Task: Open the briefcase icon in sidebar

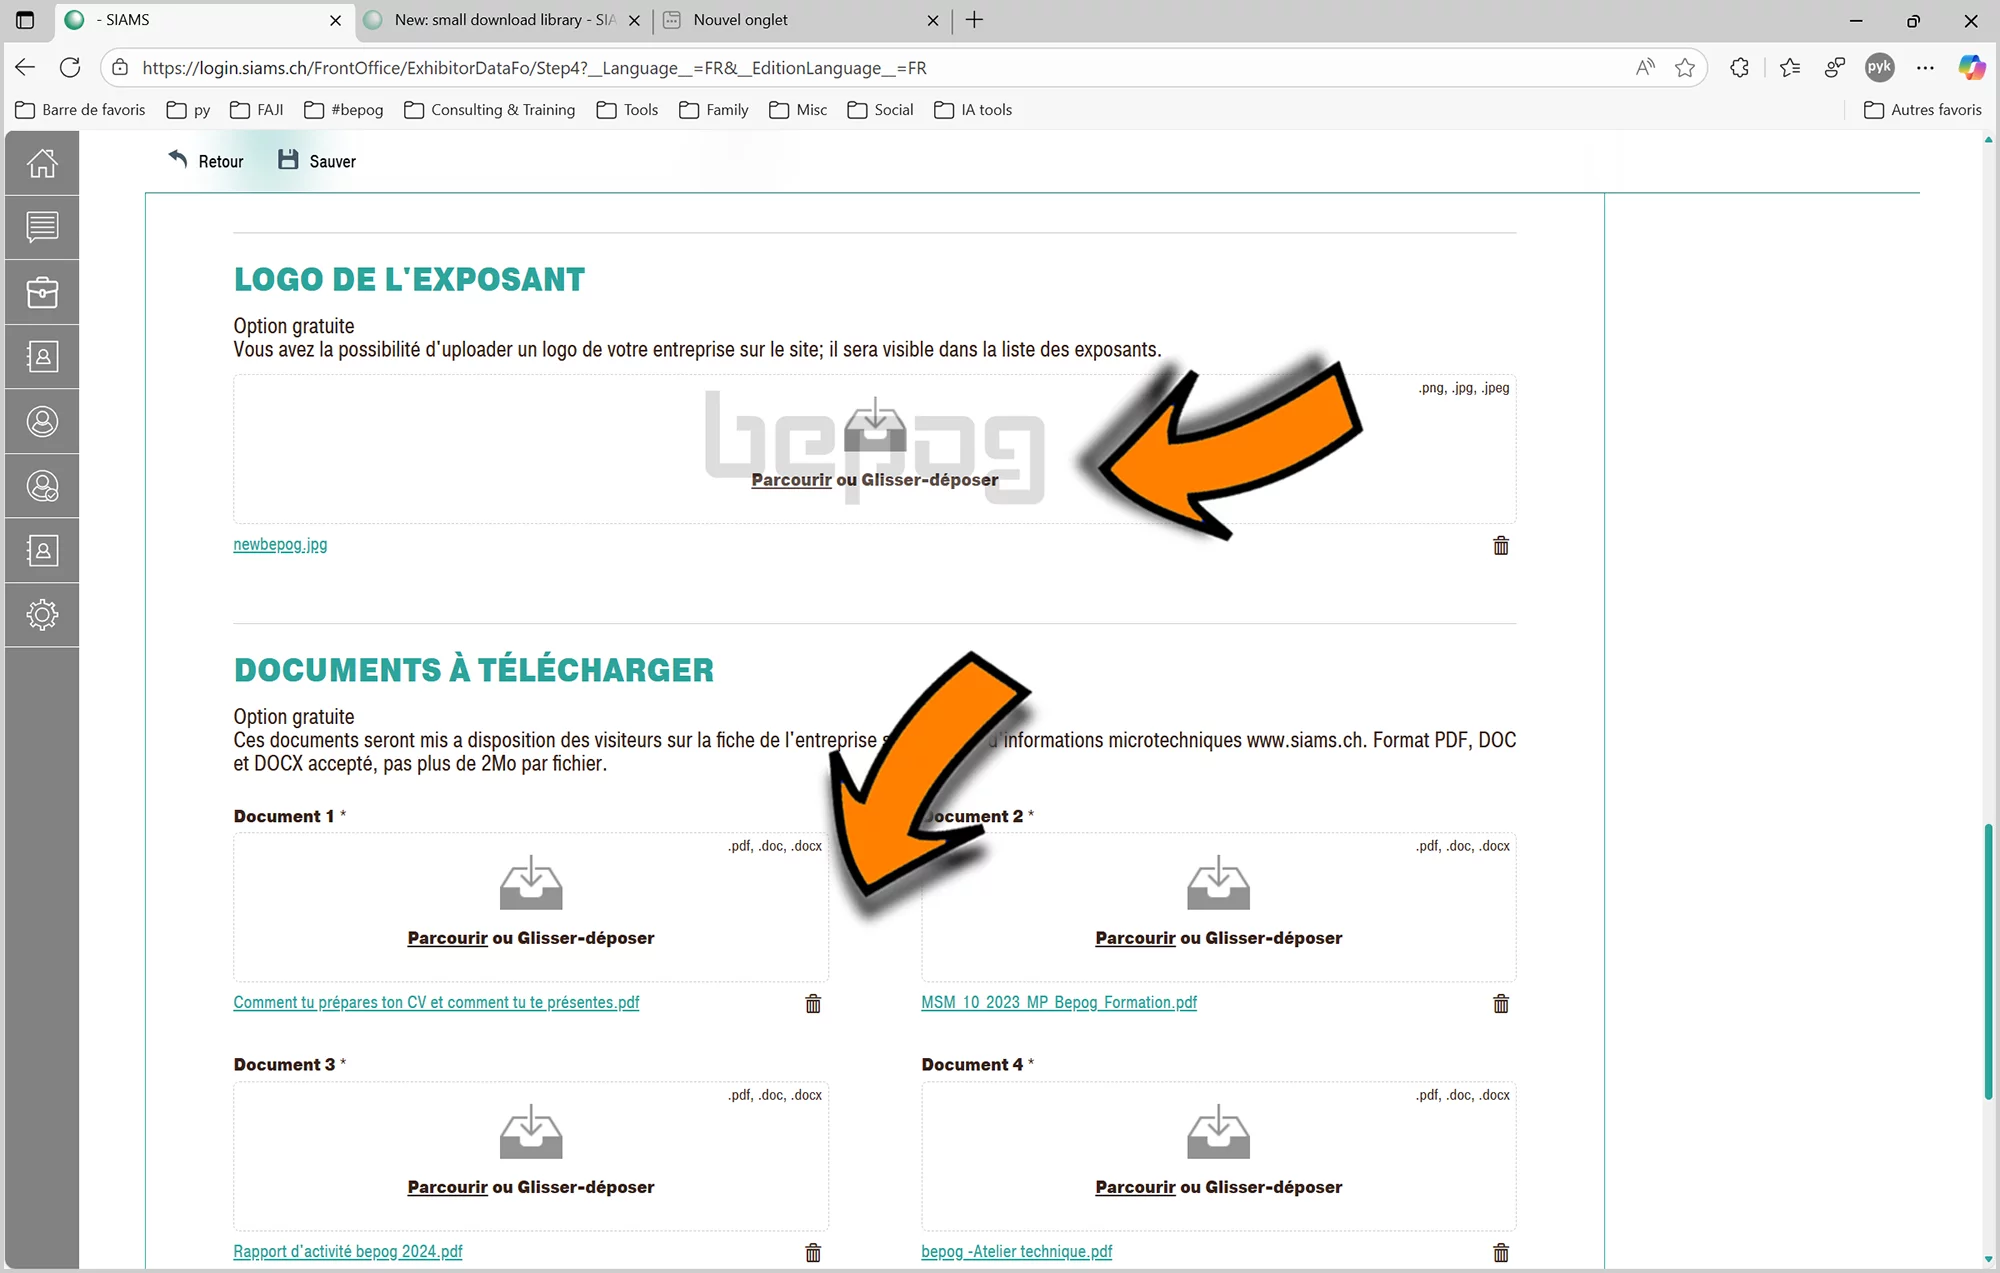Action: click(42, 292)
